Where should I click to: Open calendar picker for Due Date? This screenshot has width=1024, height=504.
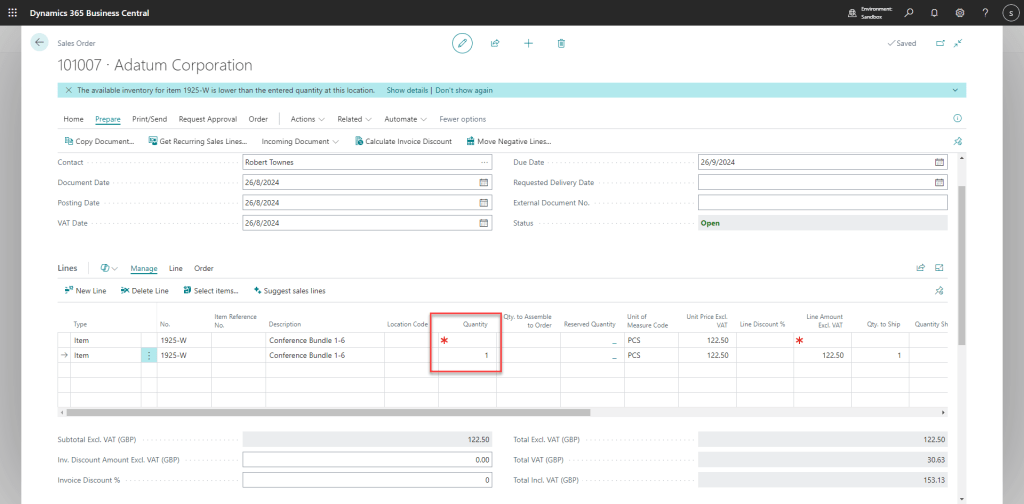(939, 162)
